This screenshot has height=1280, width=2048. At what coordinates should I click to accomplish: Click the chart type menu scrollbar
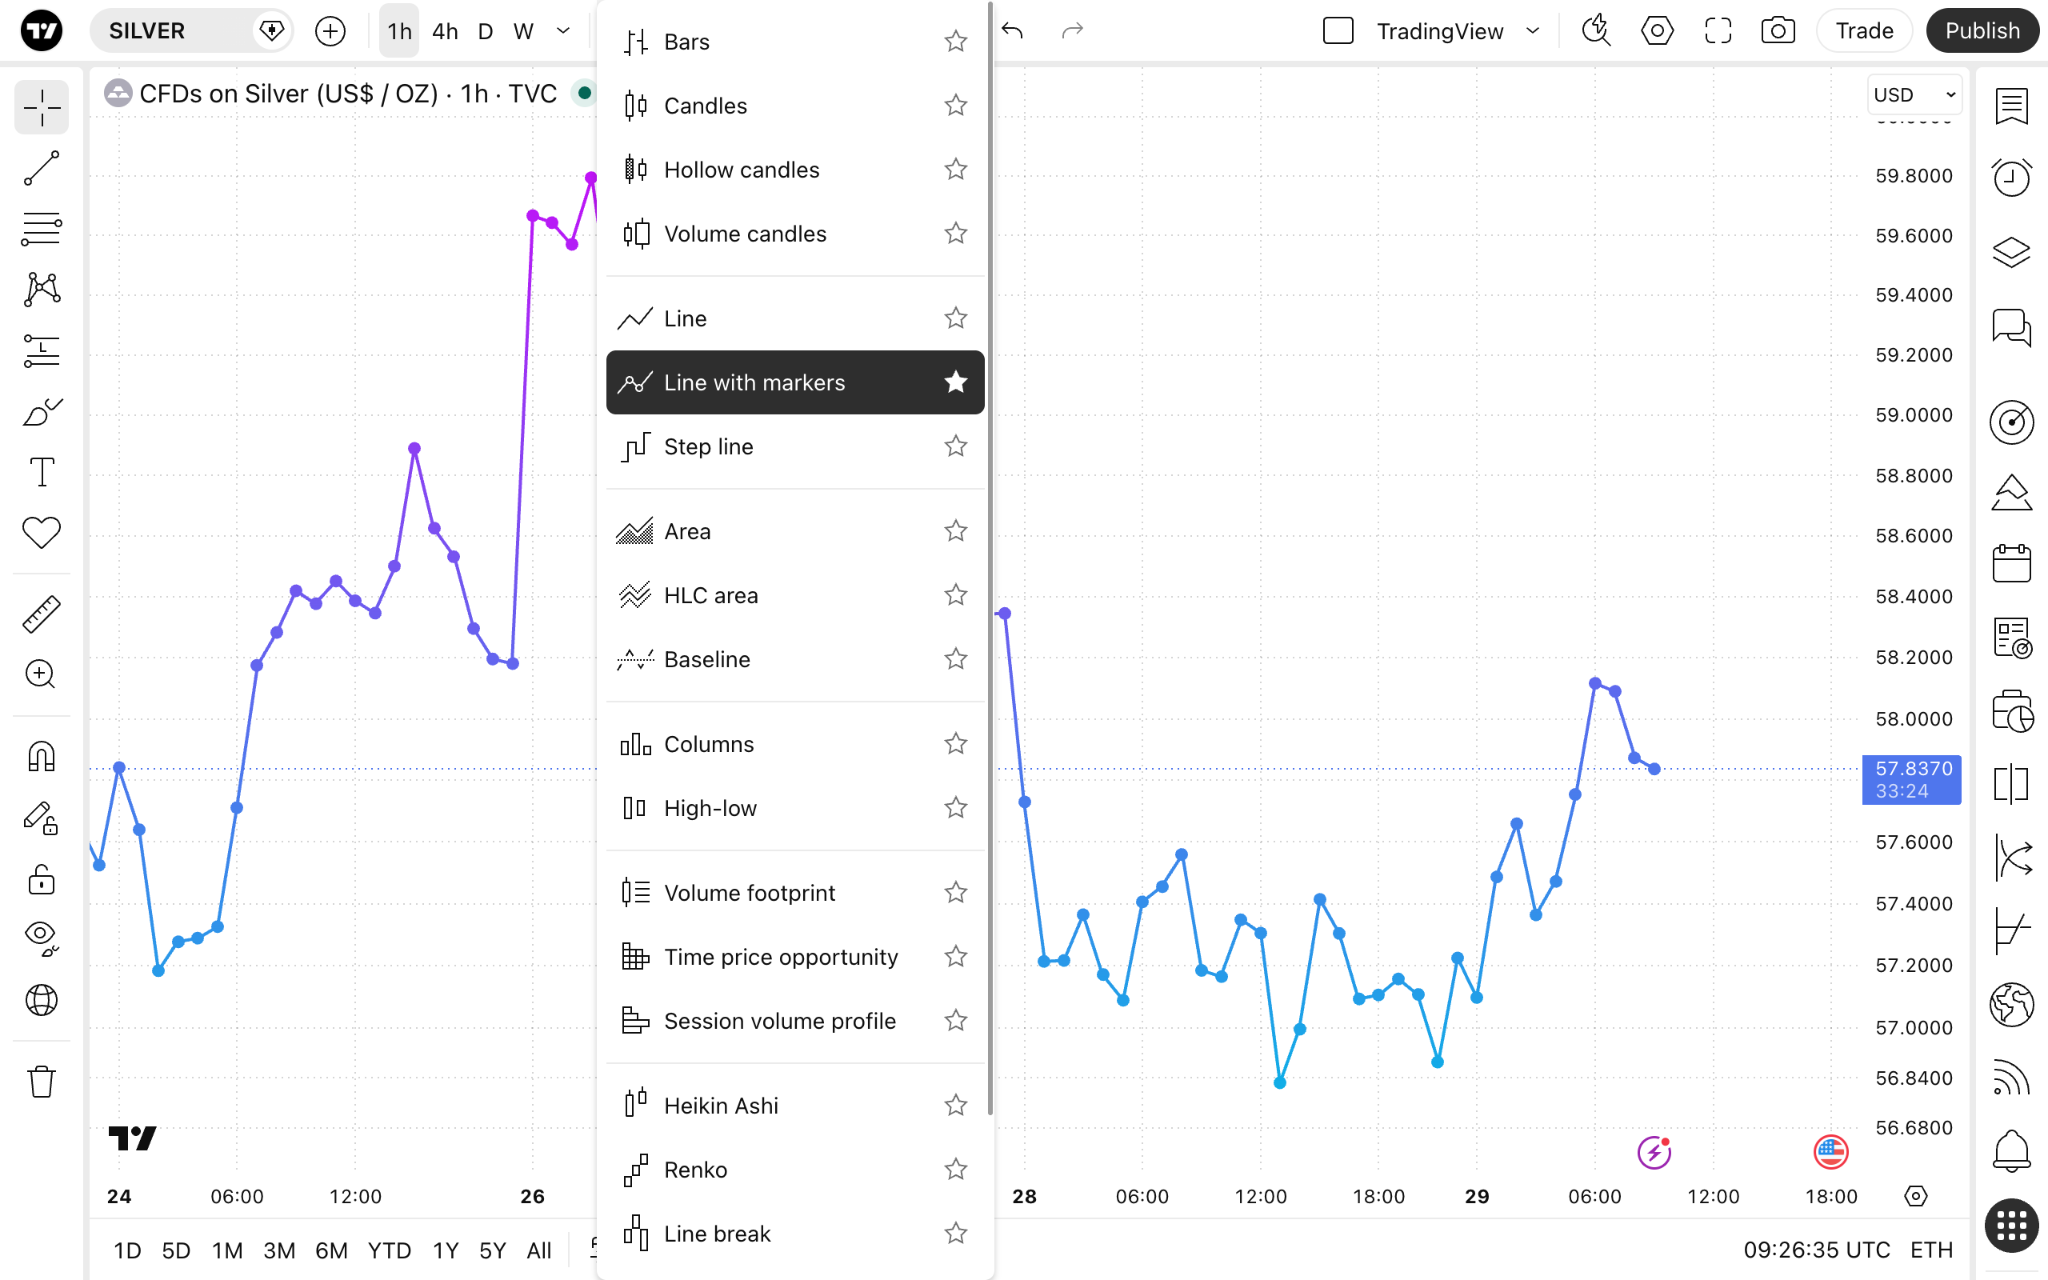click(x=990, y=560)
